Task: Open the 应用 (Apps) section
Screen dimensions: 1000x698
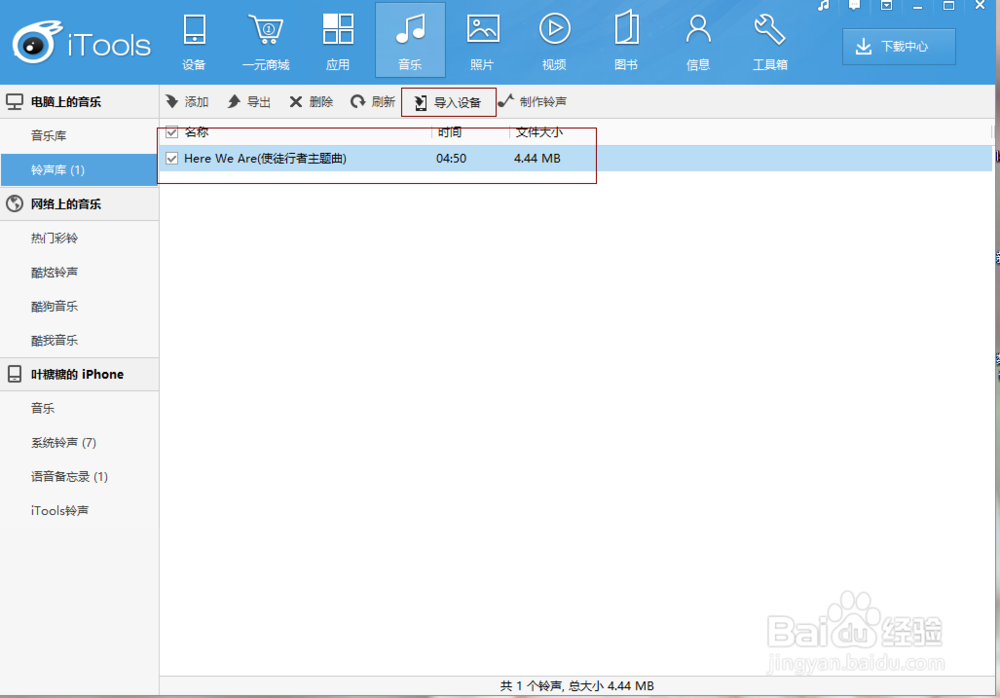Action: [x=338, y=41]
